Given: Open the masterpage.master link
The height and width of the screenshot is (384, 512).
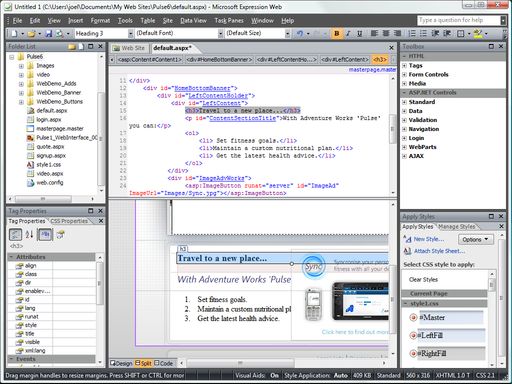Looking at the screenshot, I should tap(372, 69).
